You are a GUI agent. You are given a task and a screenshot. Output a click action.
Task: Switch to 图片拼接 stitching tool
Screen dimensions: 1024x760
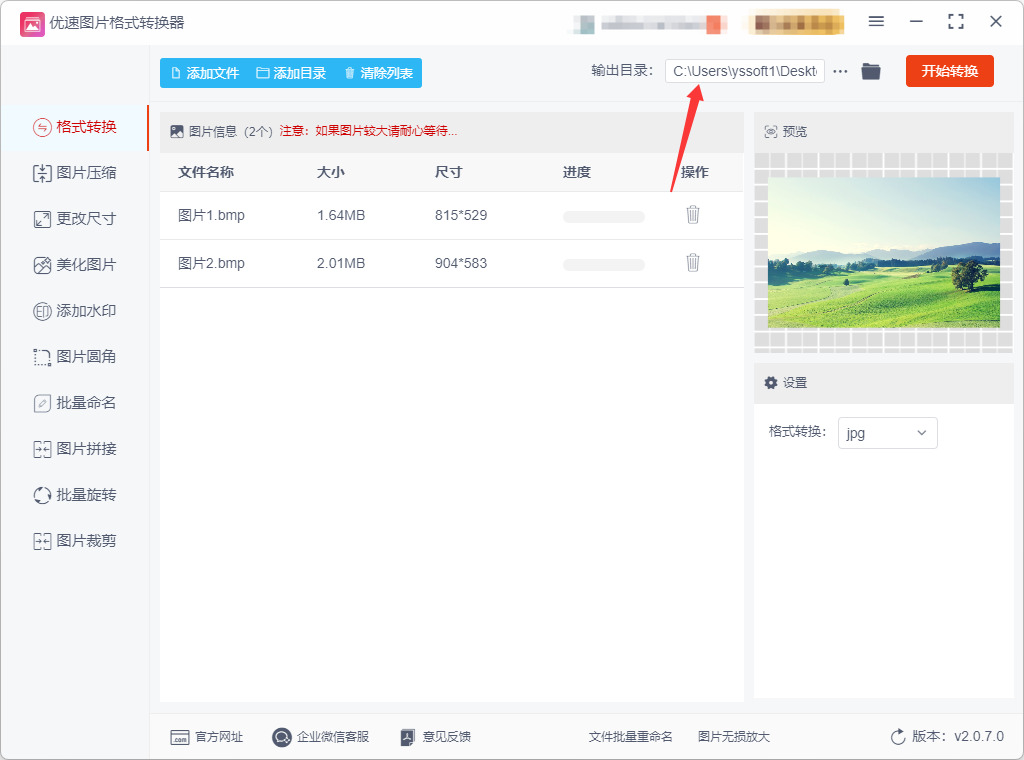[75, 449]
